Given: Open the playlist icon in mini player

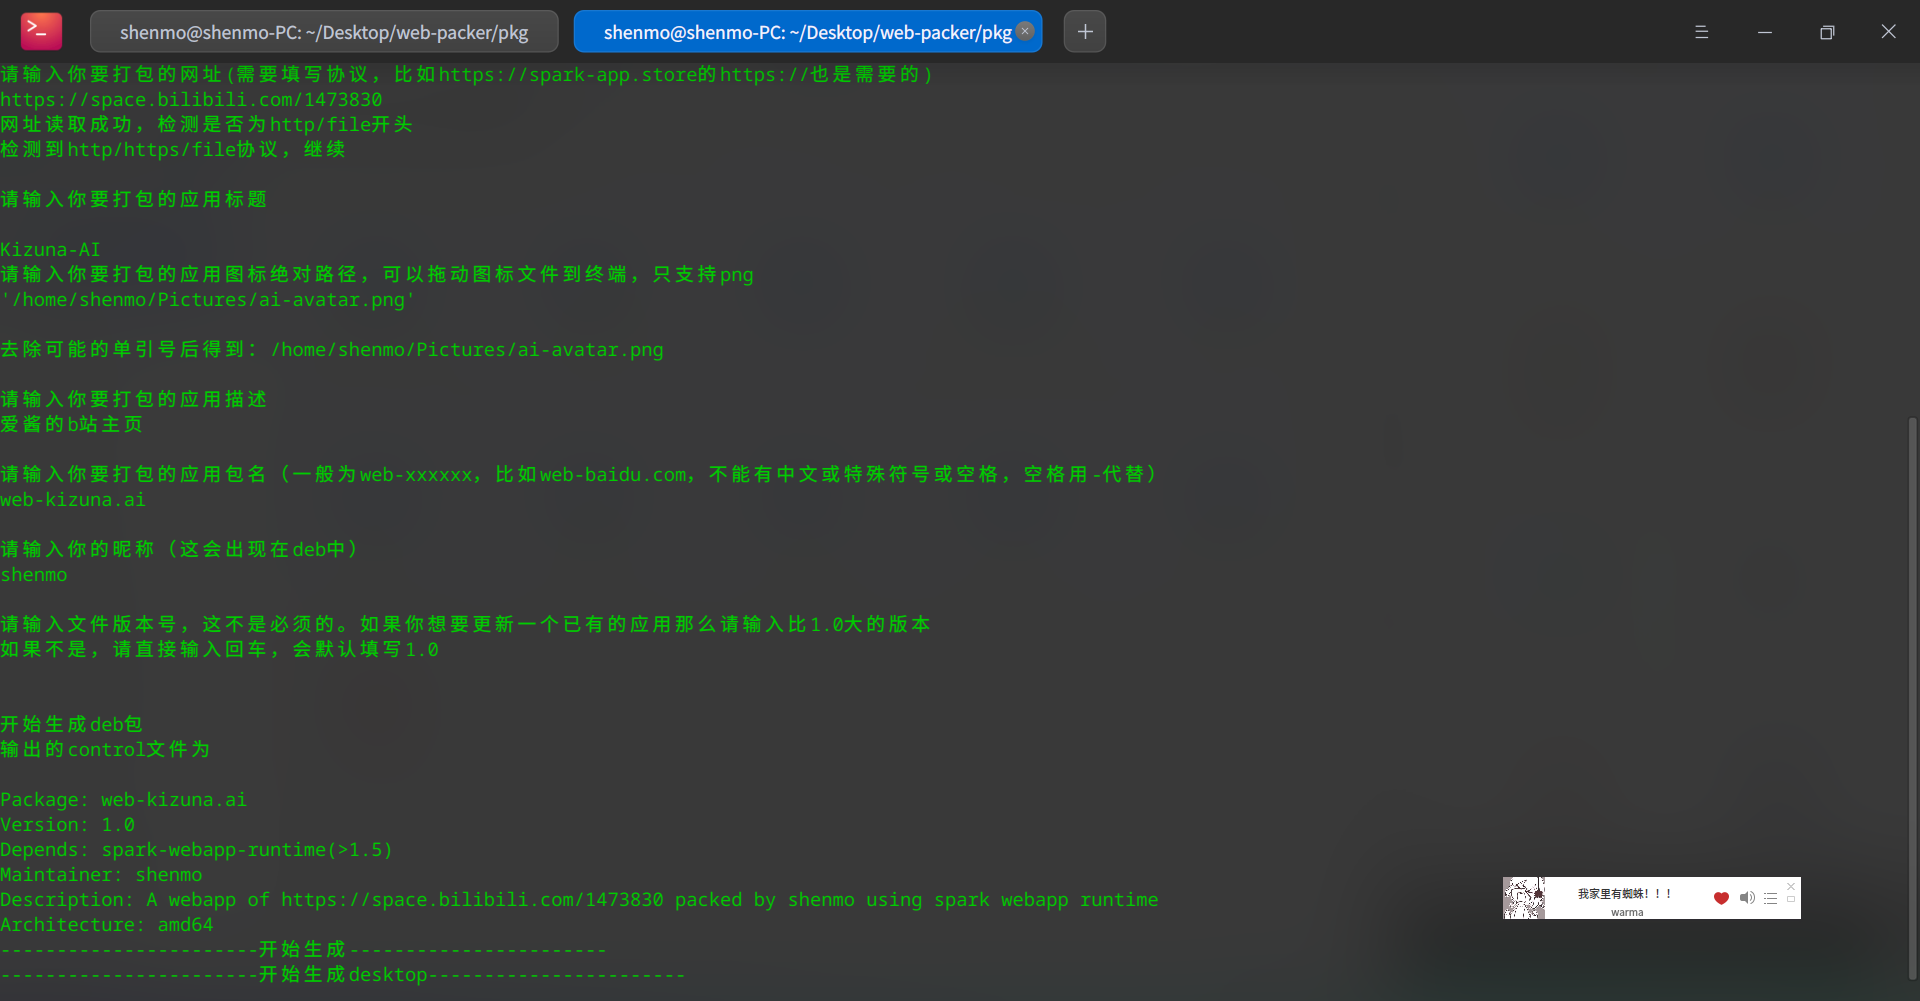Looking at the screenshot, I should click(x=1770, y=898).
